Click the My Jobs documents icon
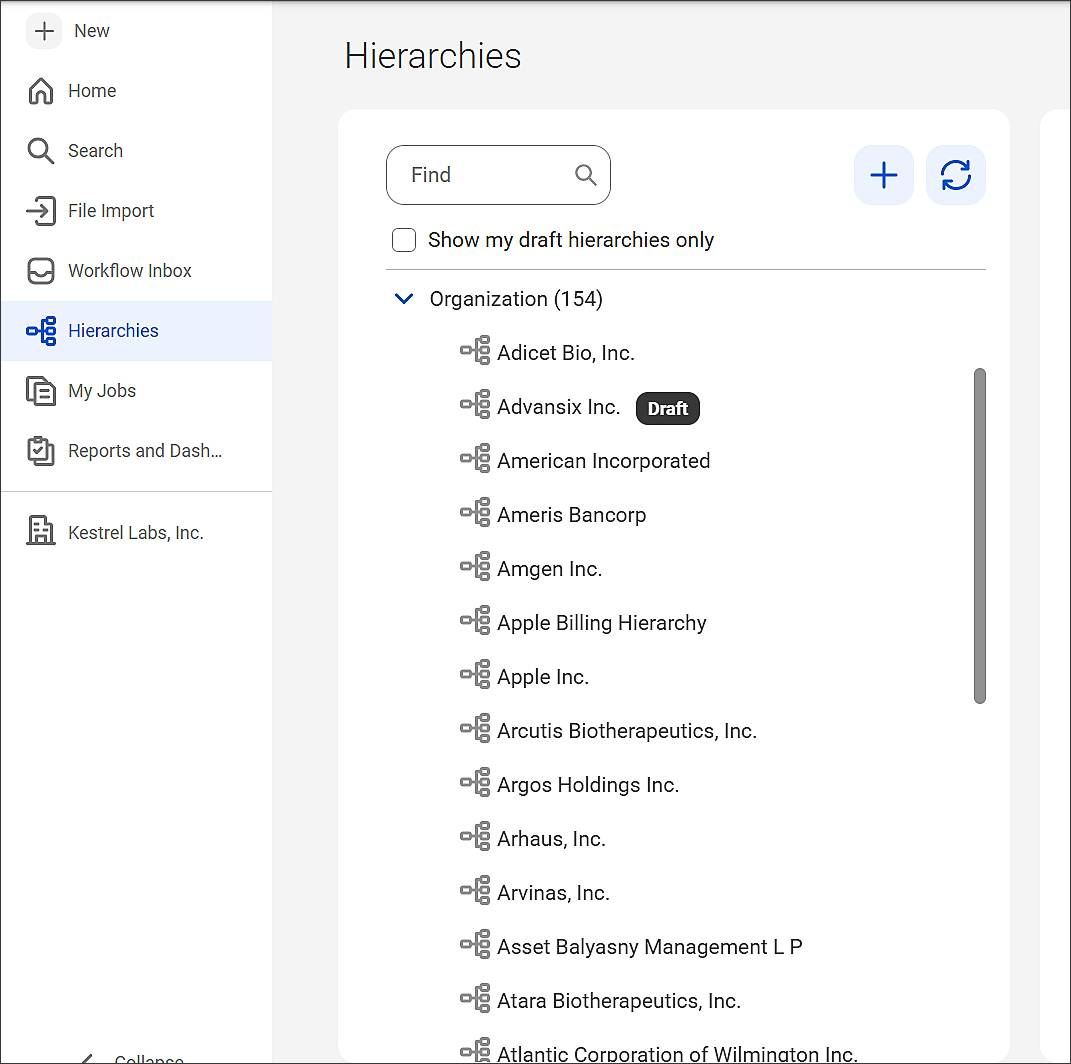 (41, 391)
